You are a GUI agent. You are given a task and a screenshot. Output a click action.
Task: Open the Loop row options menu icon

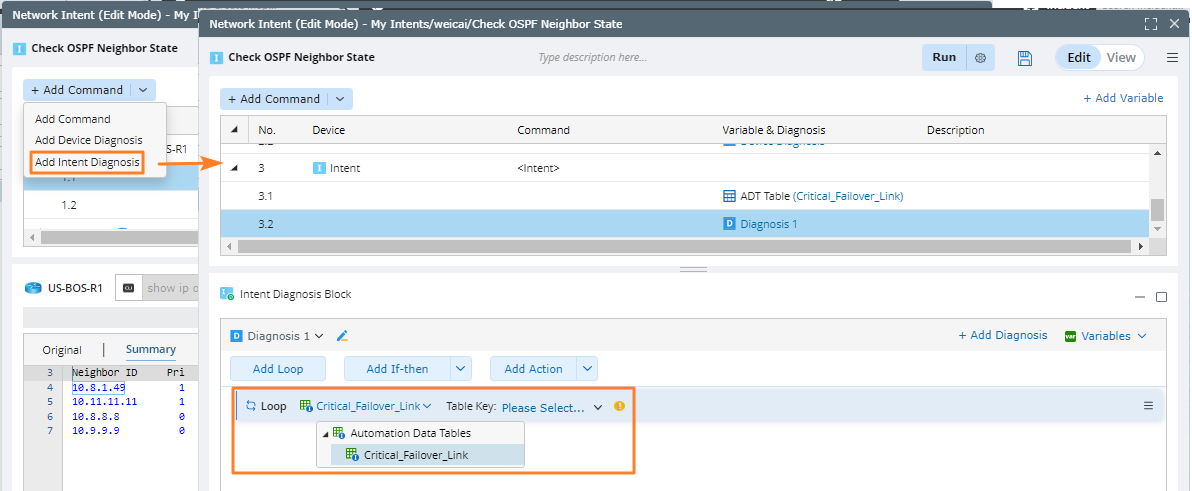tap(1148, 406)
